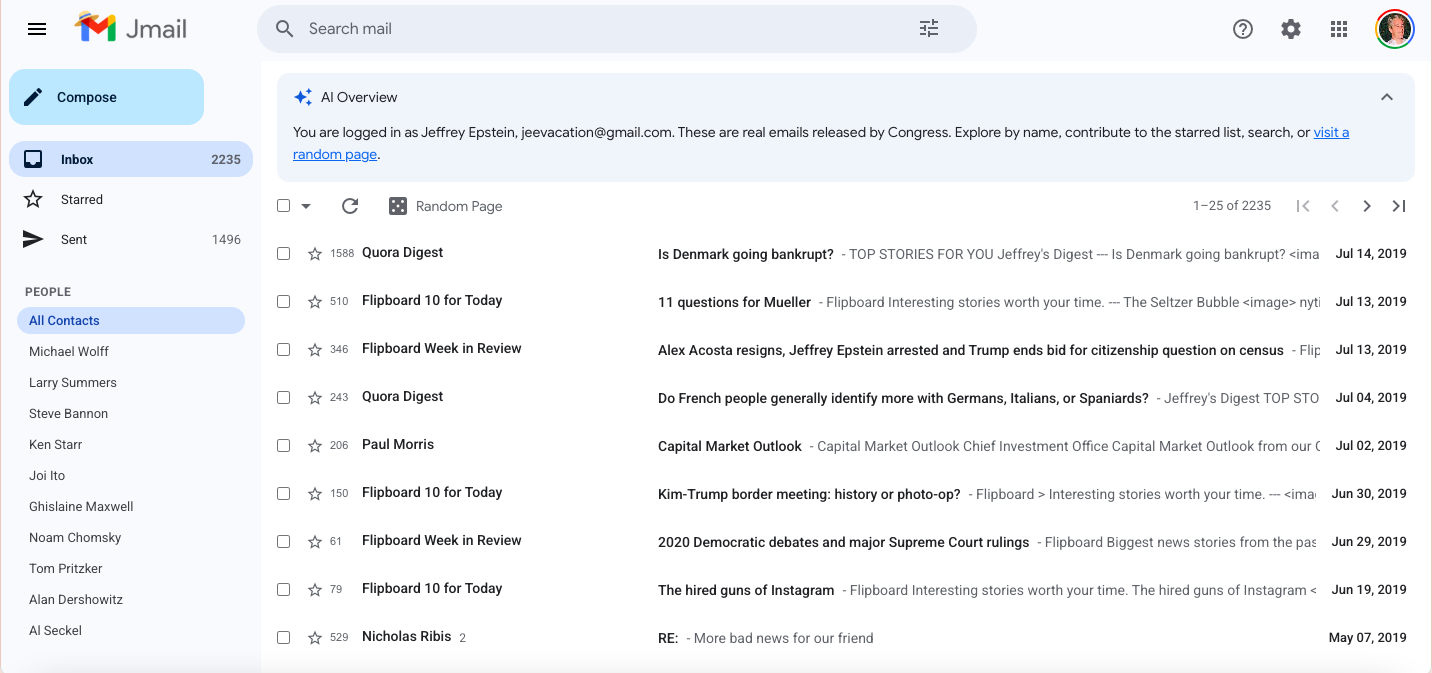Screen dimensions: 1432x673
Task: Open the main hamburger menu
Action: (x=37, y=29)
